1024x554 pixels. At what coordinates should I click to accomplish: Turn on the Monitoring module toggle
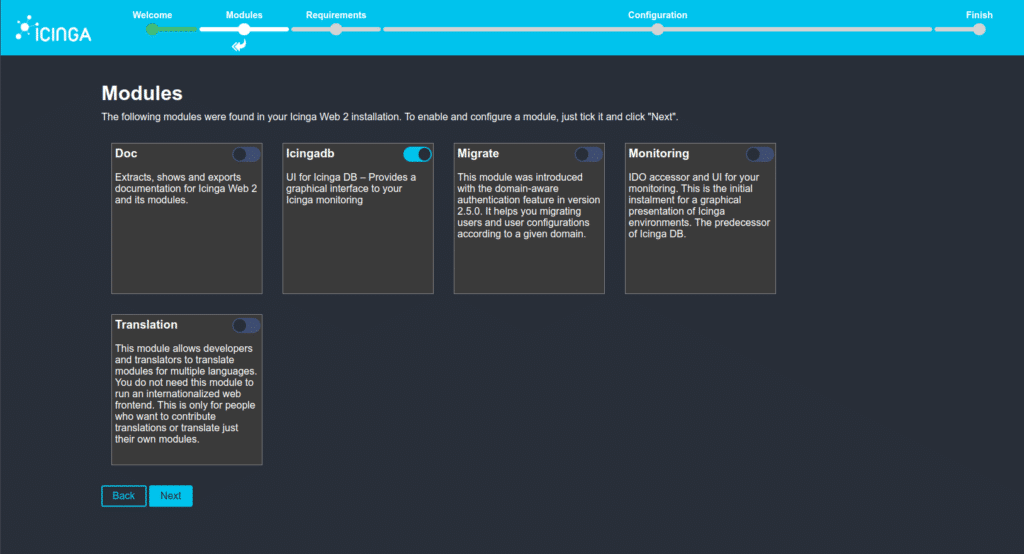(x=760, y=154)
